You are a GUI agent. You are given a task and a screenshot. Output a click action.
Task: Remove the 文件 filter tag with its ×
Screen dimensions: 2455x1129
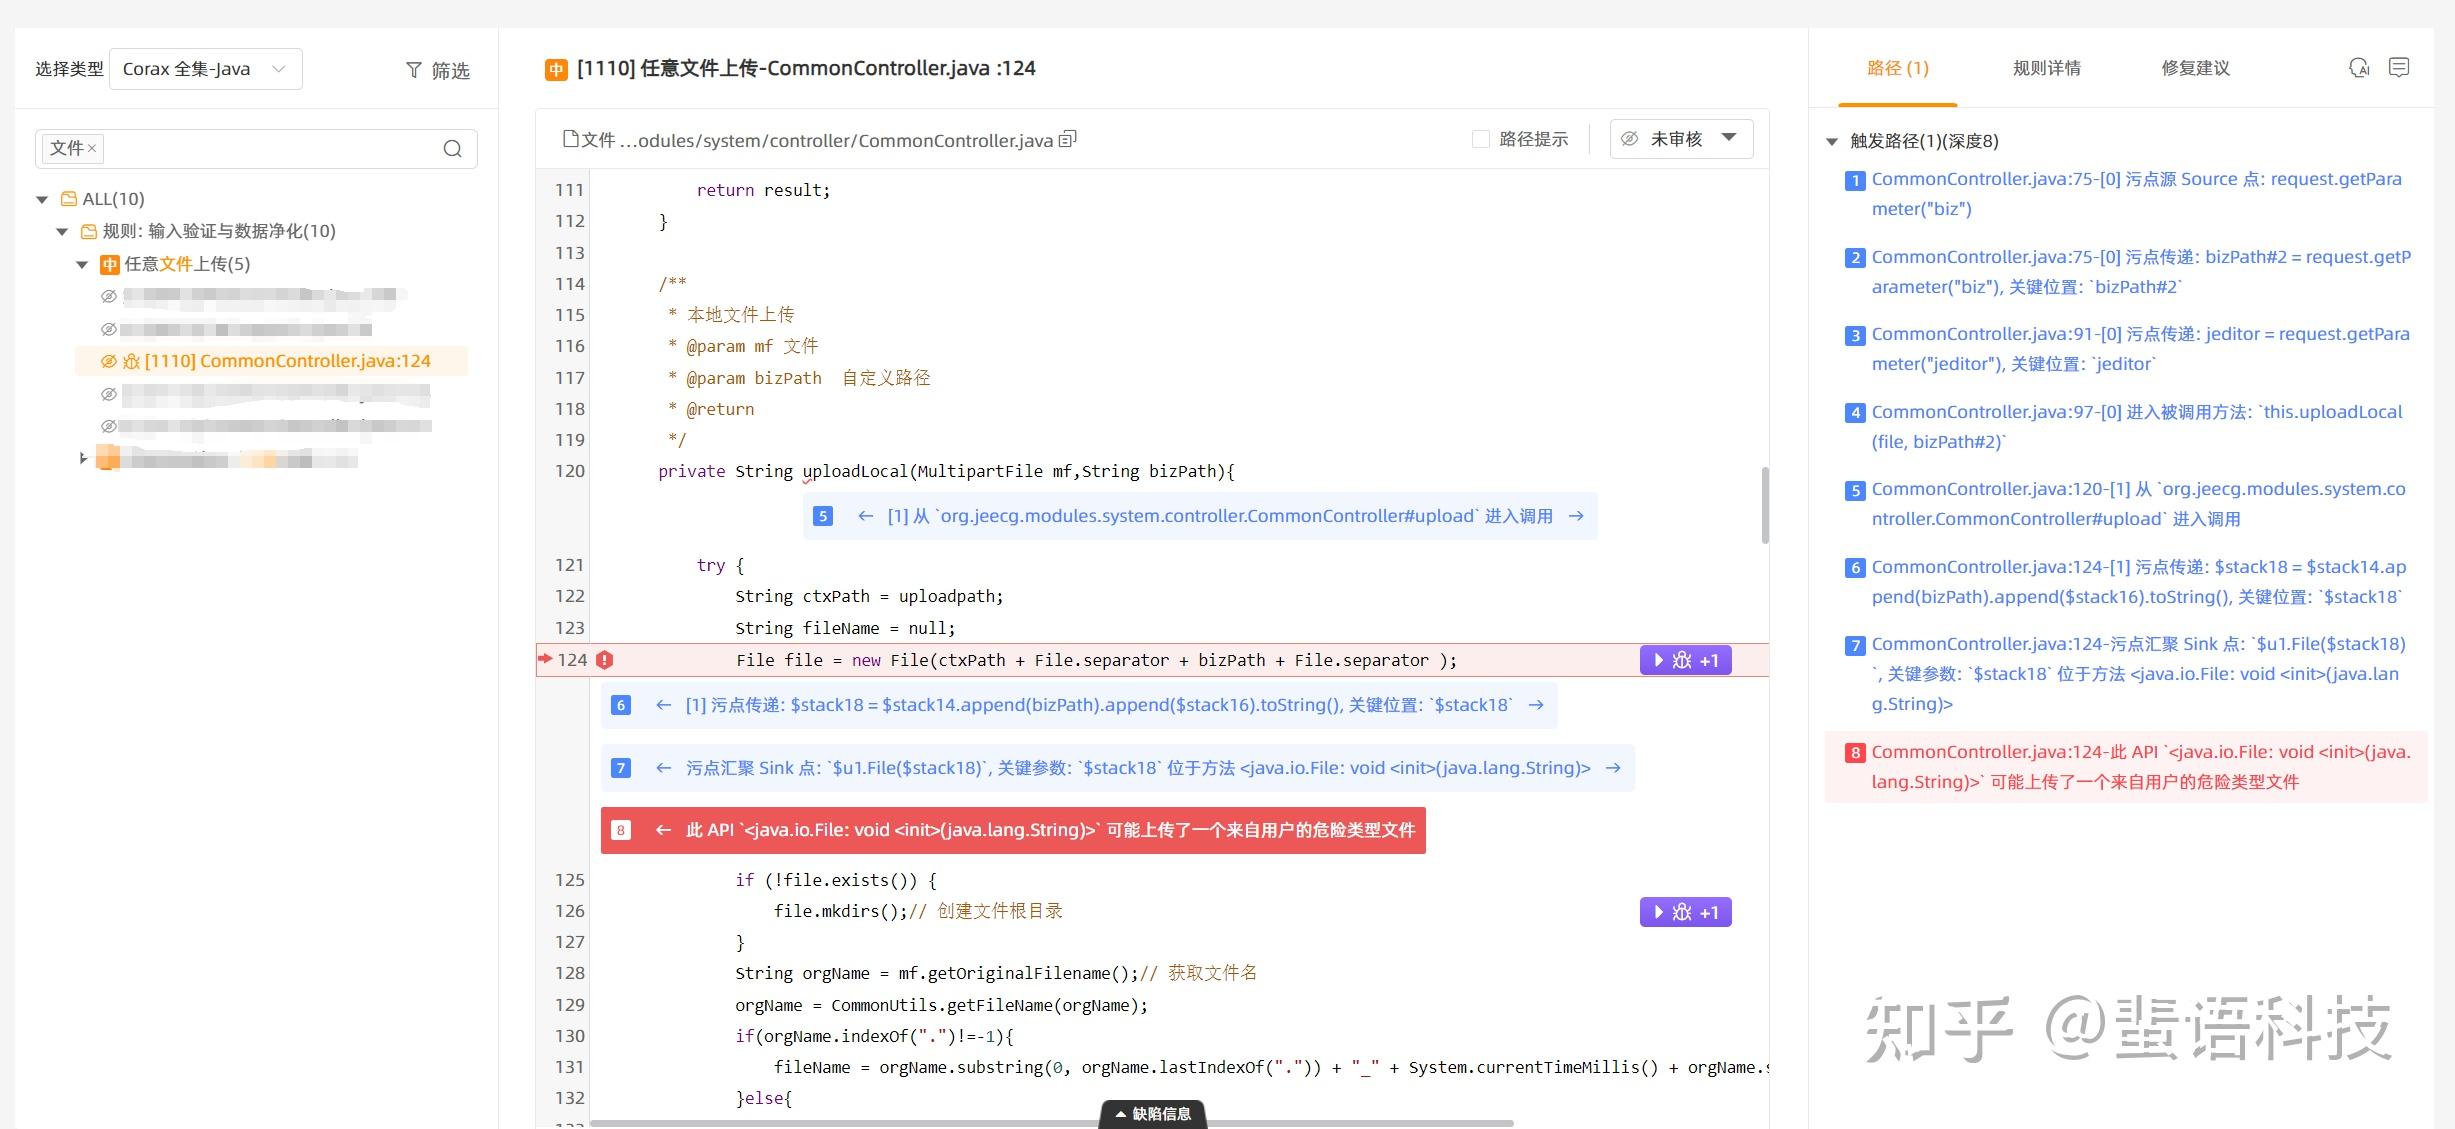tap(92, 148)
